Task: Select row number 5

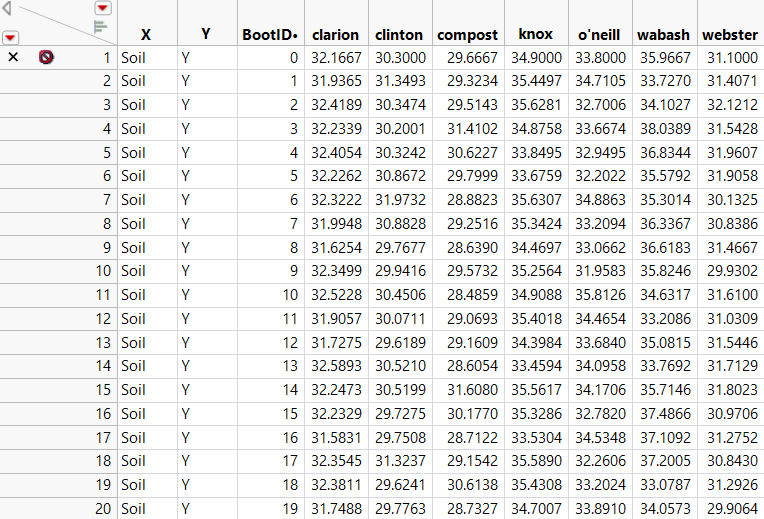Action: 107,153
